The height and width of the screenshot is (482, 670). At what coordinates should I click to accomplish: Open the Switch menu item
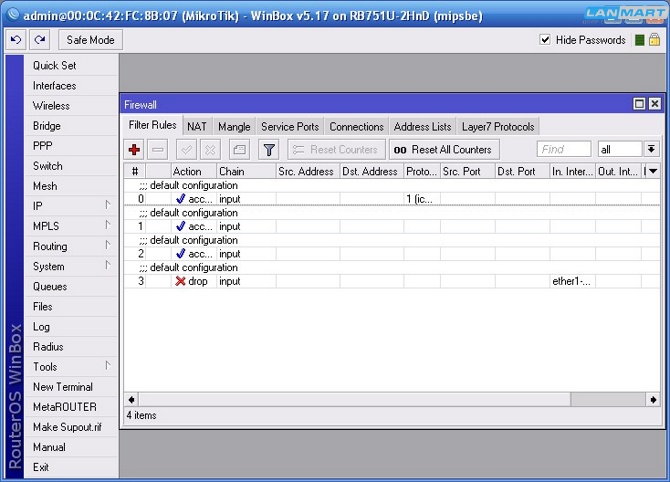tap(71, 166)
